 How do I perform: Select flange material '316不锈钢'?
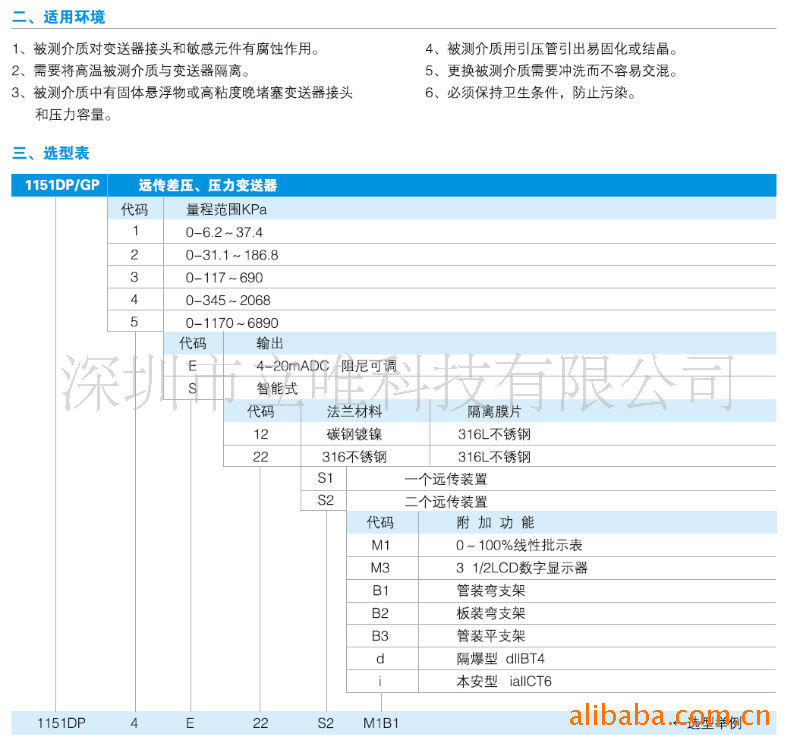(354, 457)
